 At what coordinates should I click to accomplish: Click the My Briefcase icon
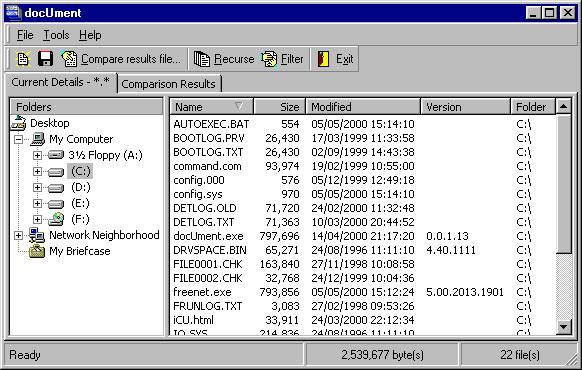click(x=37, y=251)
